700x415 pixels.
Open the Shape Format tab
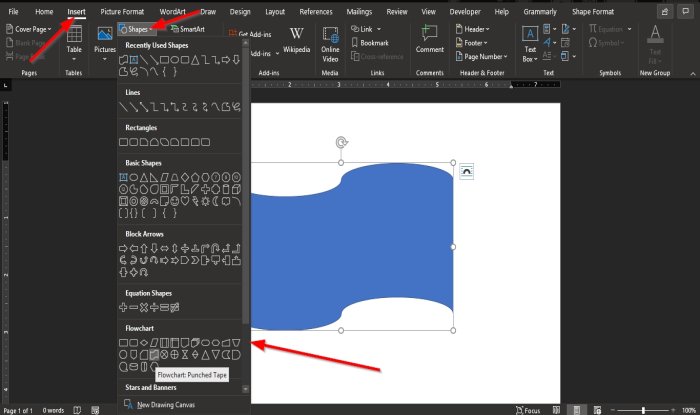click(593, 12)
